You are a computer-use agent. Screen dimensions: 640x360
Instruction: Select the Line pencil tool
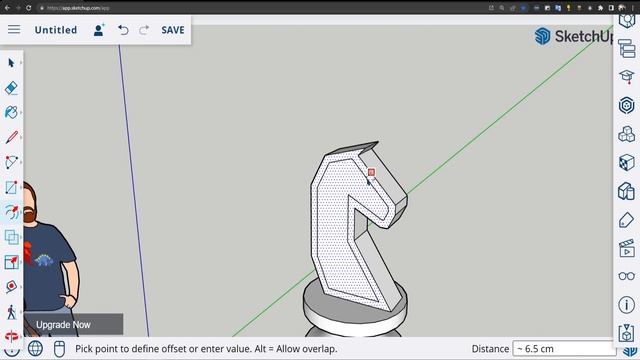[x=11, y=137]
